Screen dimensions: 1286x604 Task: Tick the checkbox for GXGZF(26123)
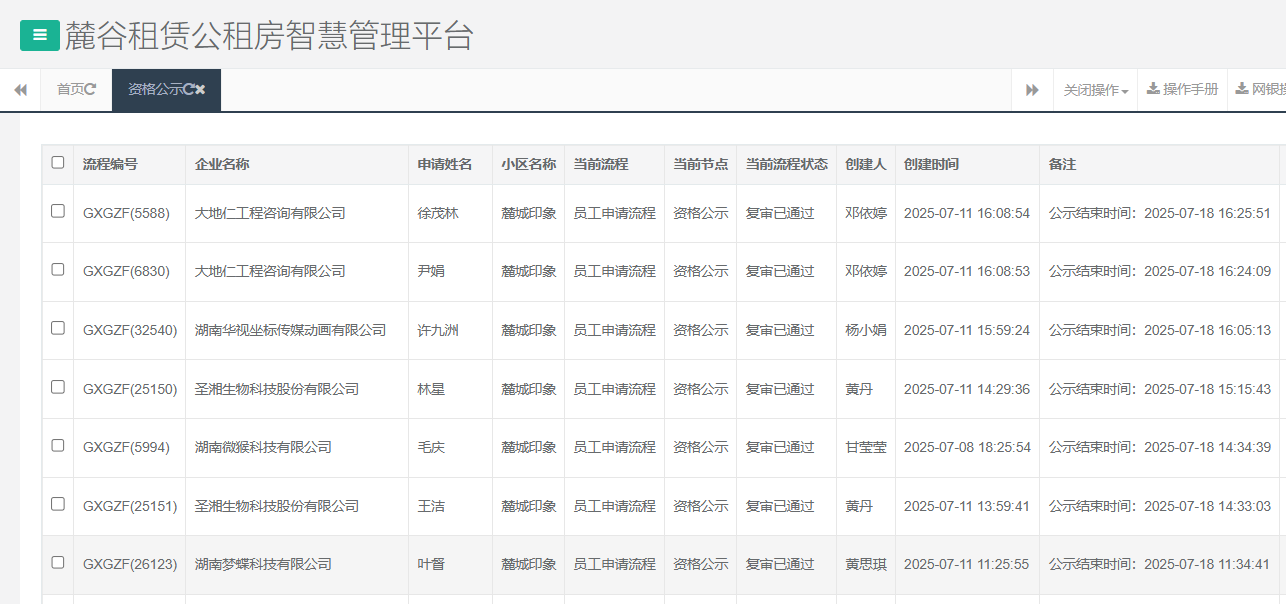tap(58, 562)
